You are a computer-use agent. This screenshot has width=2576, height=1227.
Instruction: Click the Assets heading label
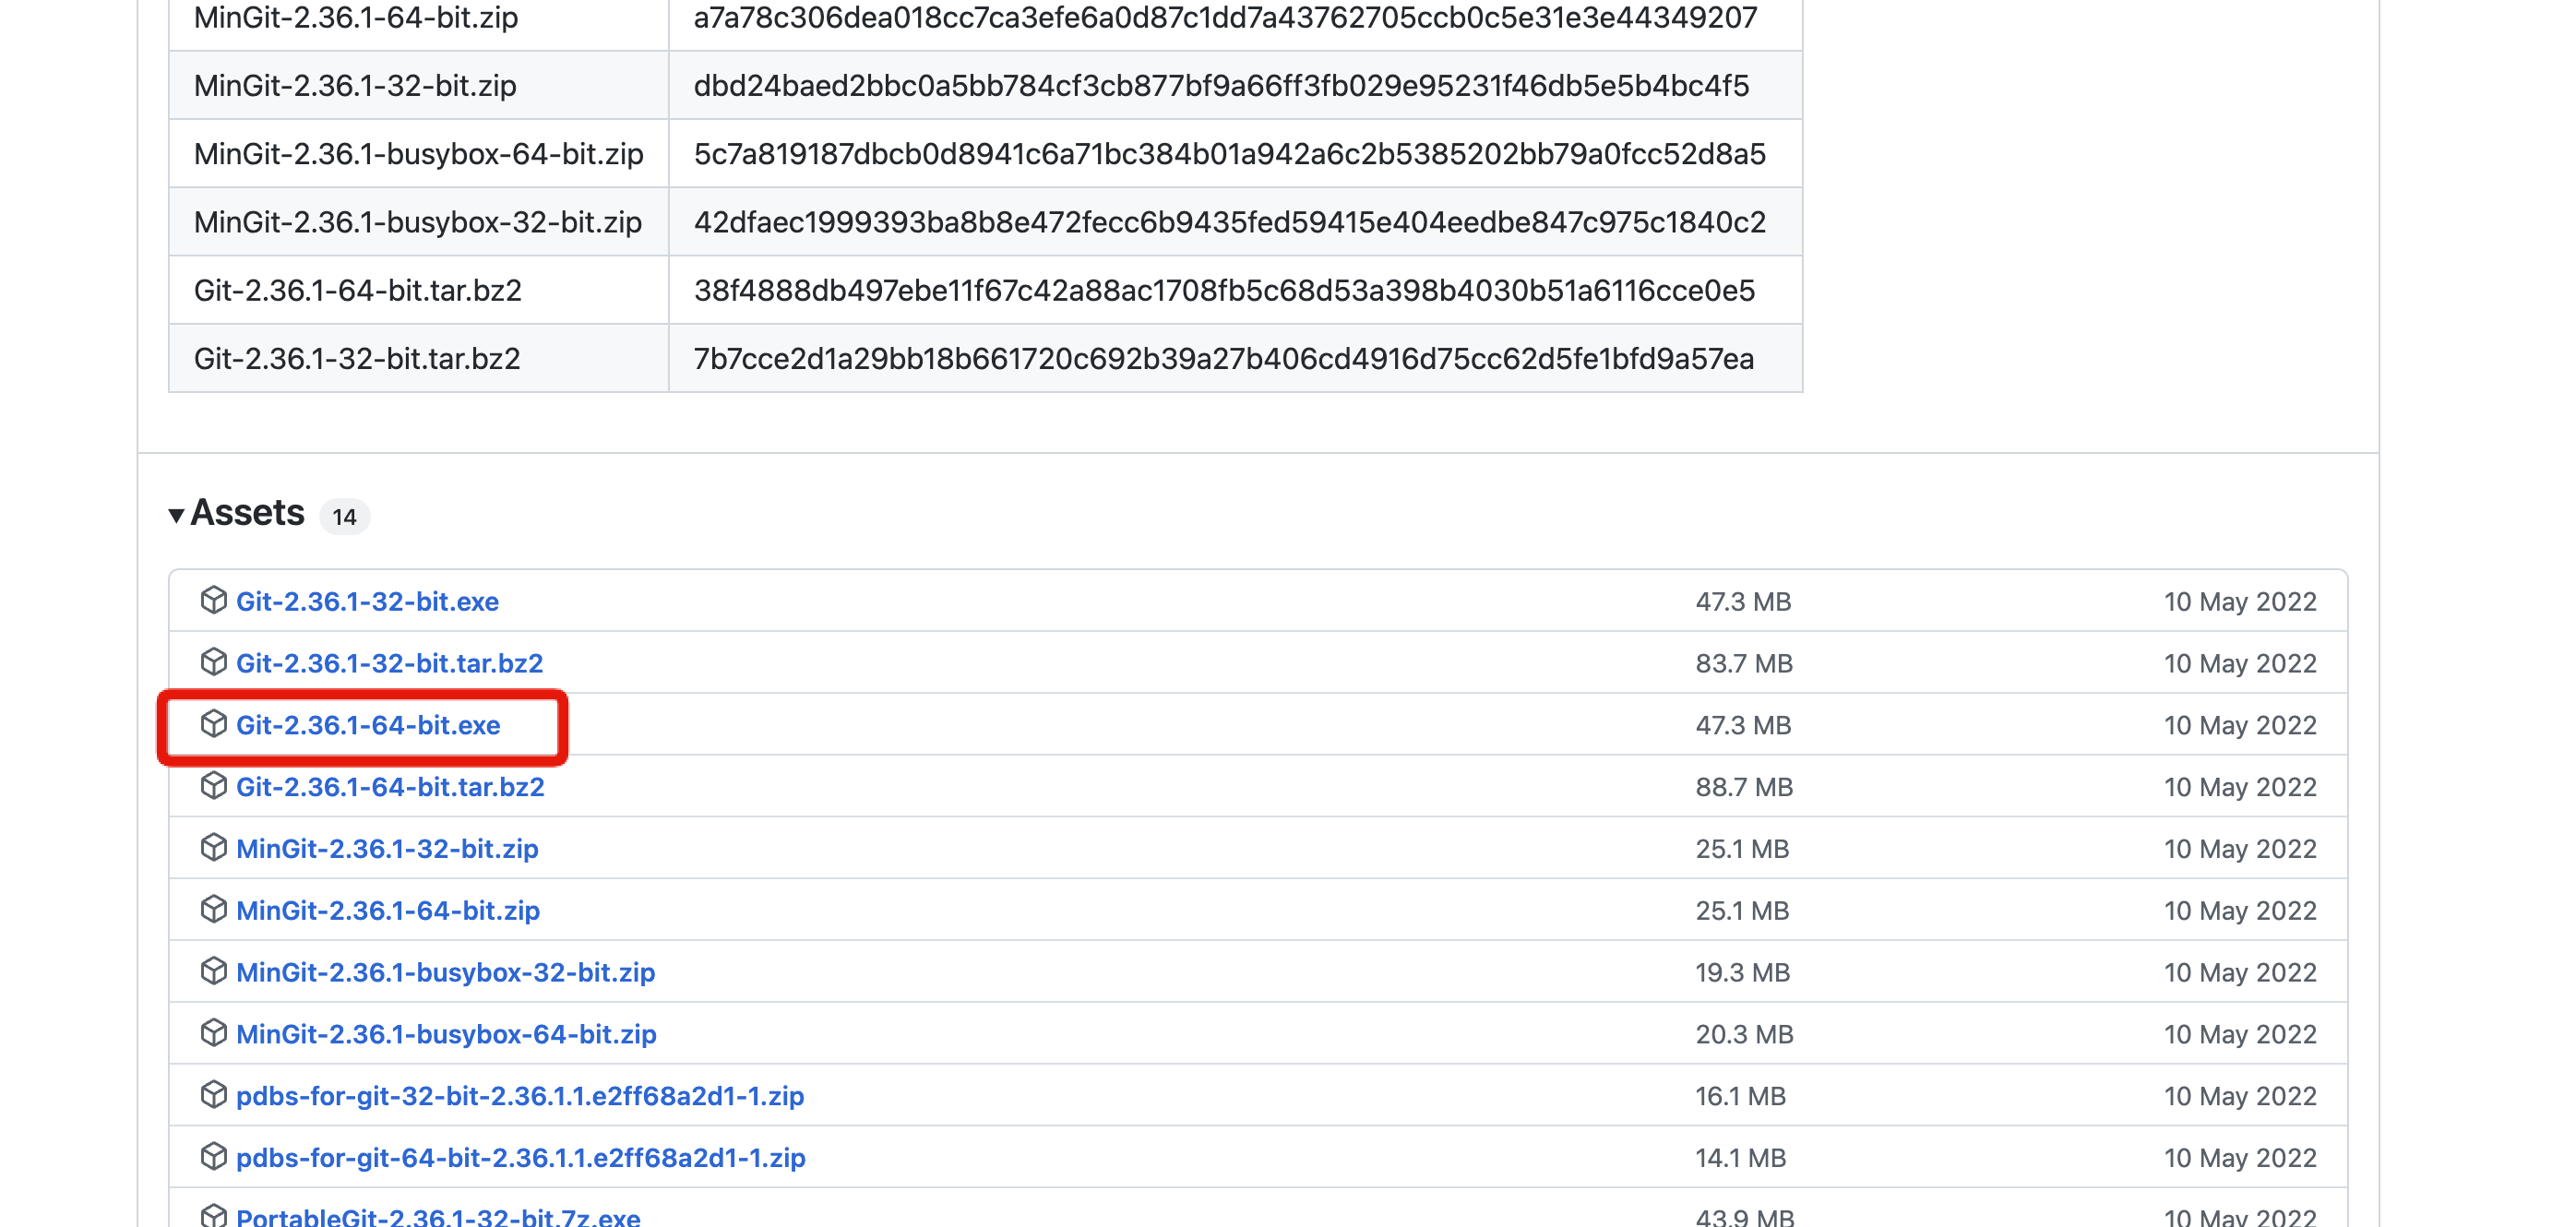(247, 513)
